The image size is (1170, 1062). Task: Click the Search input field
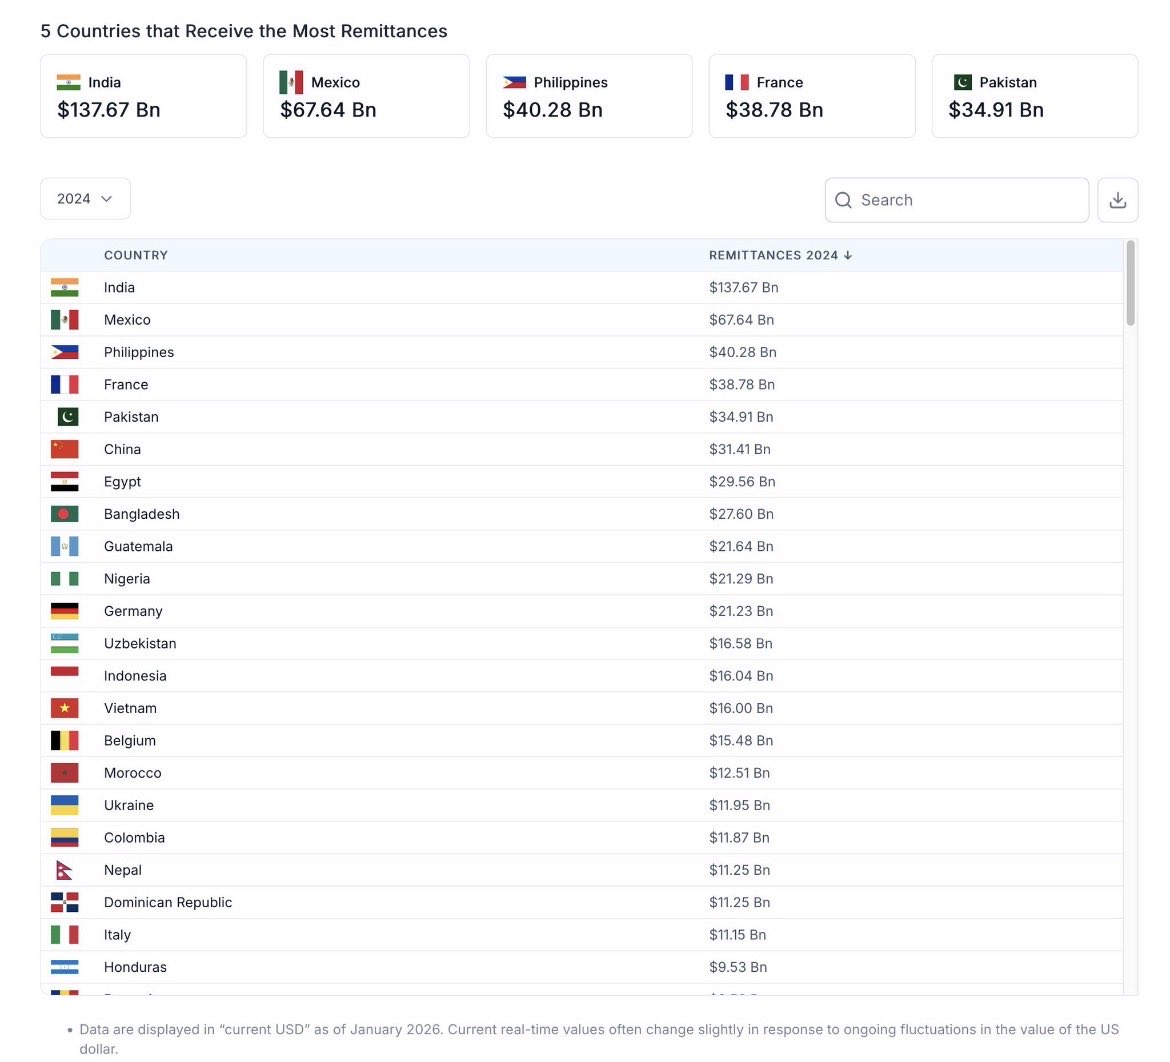pos(957,200)
